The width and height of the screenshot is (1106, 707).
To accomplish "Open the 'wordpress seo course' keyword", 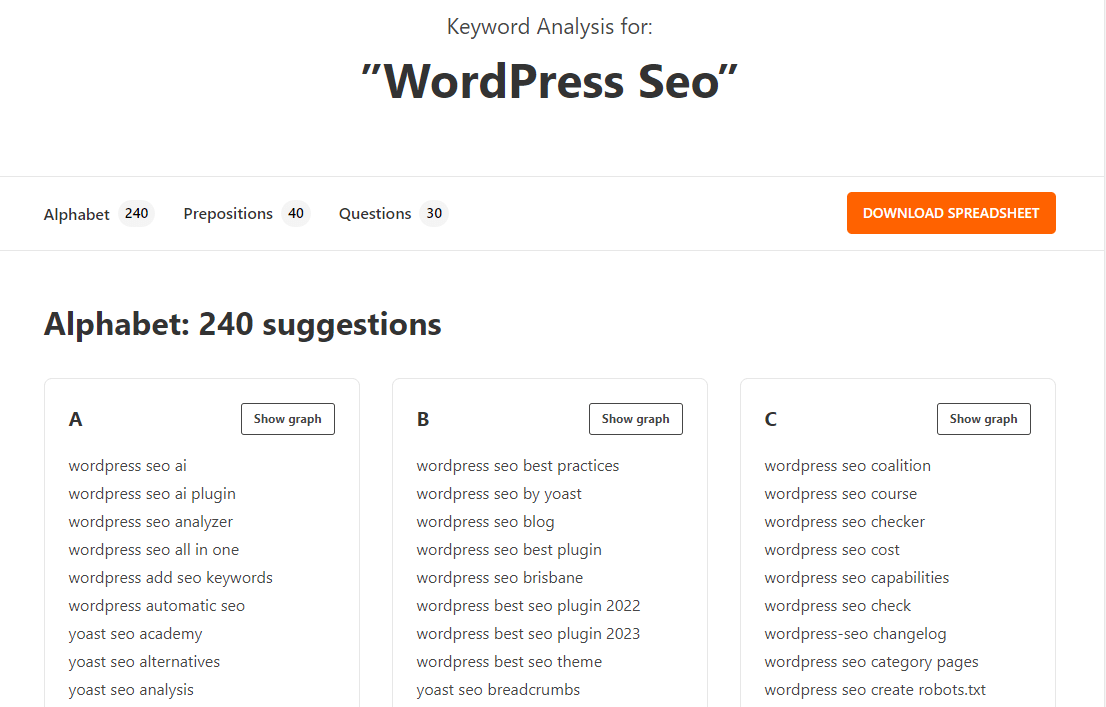I will pyautogui.click(x=840, y=493).
